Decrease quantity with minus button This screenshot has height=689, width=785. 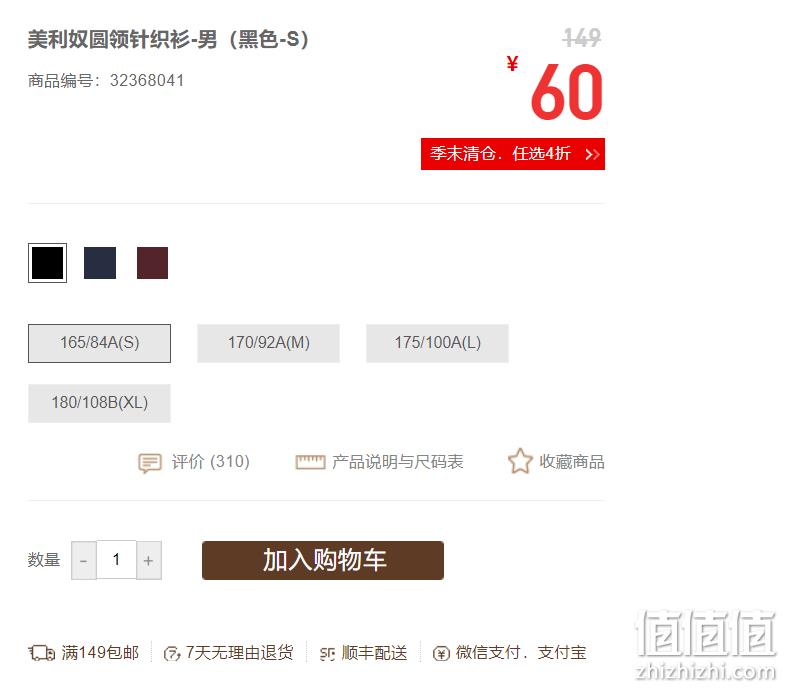point(84,560)
